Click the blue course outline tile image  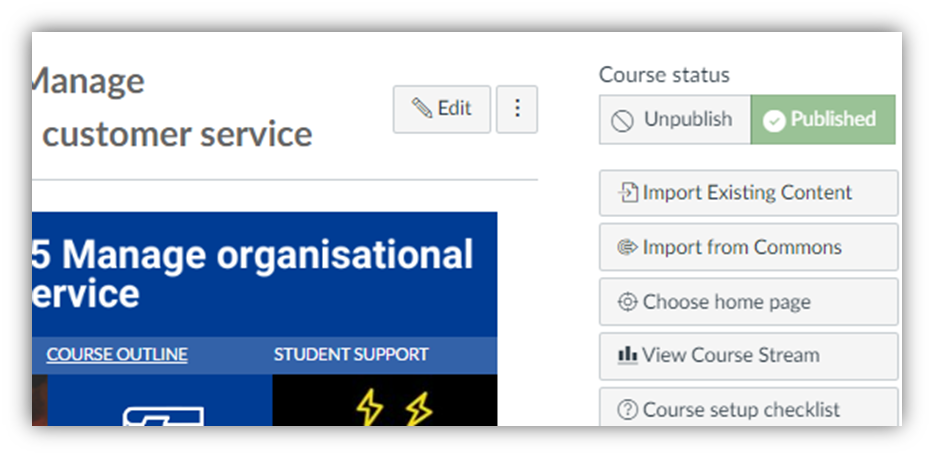click(160, 400)
